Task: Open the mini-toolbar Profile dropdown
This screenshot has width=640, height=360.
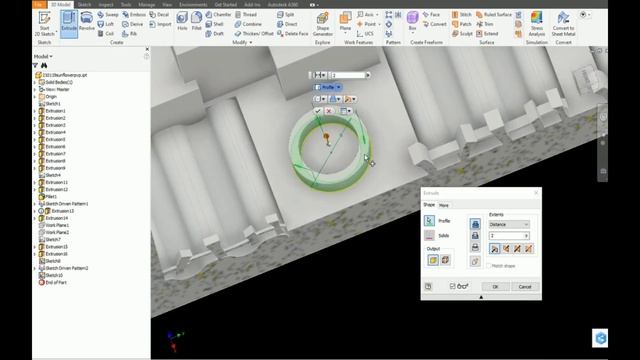Action: pyautogui.click(x=338, y=87)
